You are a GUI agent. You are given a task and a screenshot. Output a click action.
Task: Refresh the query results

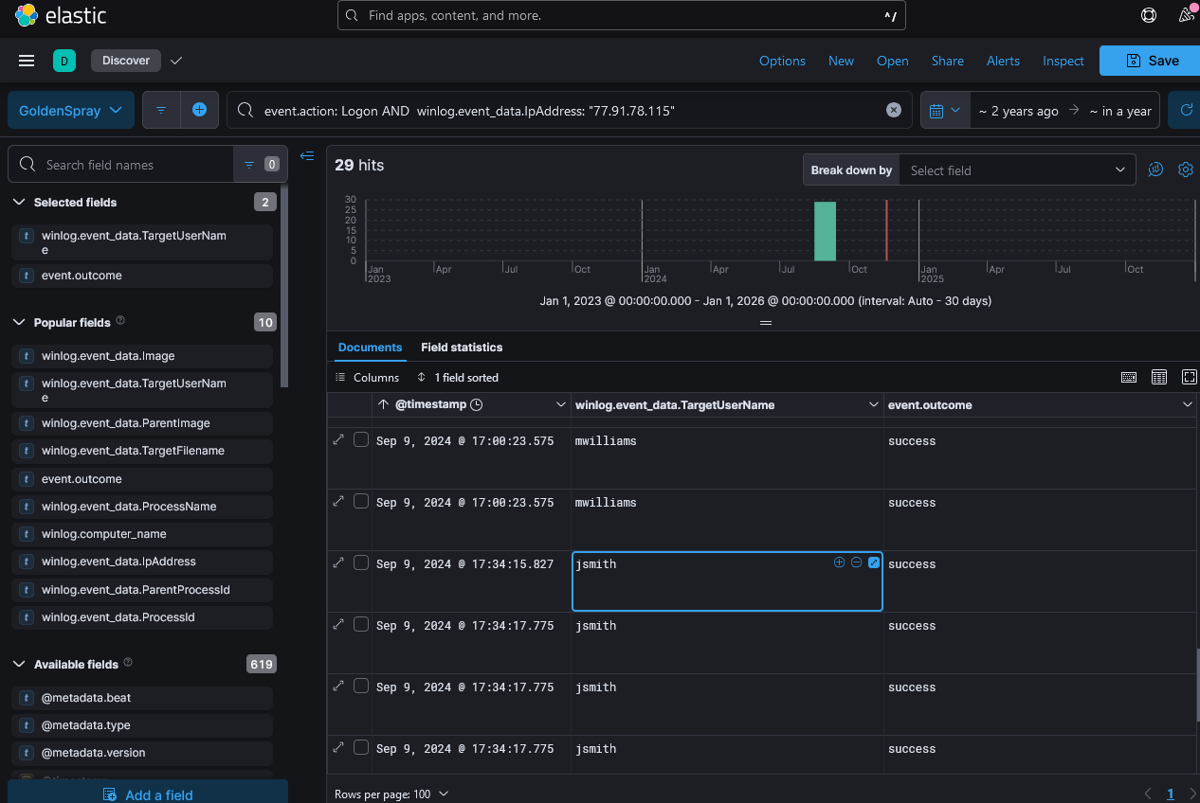(1186, 110)
